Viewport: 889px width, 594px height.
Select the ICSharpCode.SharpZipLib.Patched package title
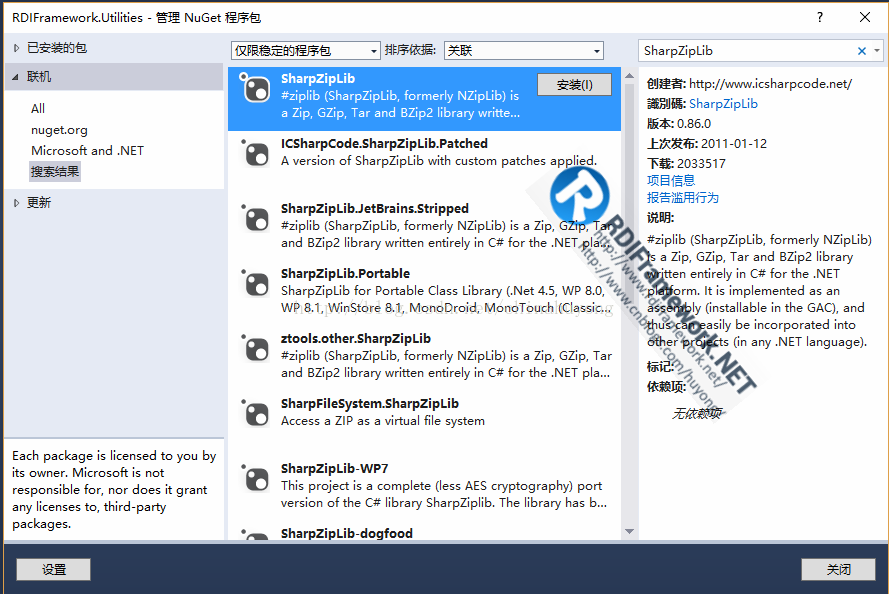pos(384,143)
